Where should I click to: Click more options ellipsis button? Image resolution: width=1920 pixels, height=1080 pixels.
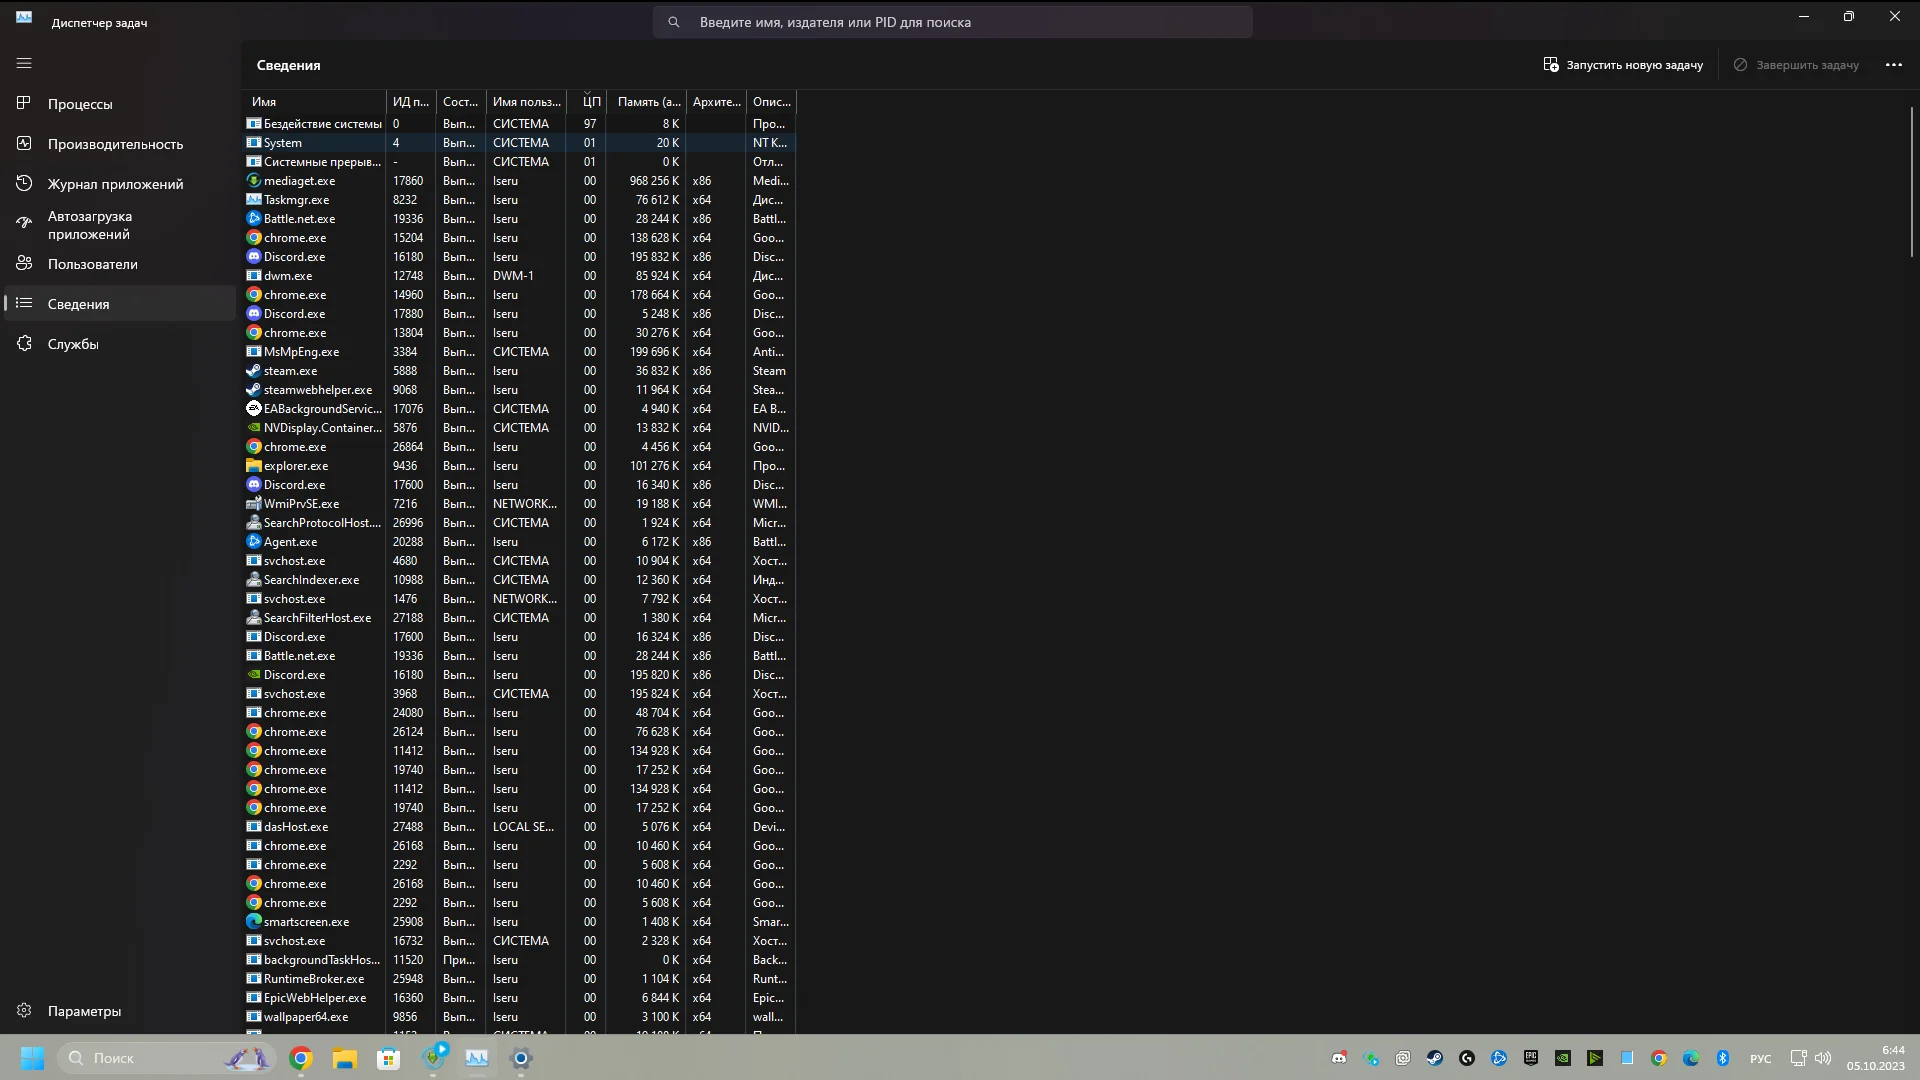click(x=1893, y=65)
